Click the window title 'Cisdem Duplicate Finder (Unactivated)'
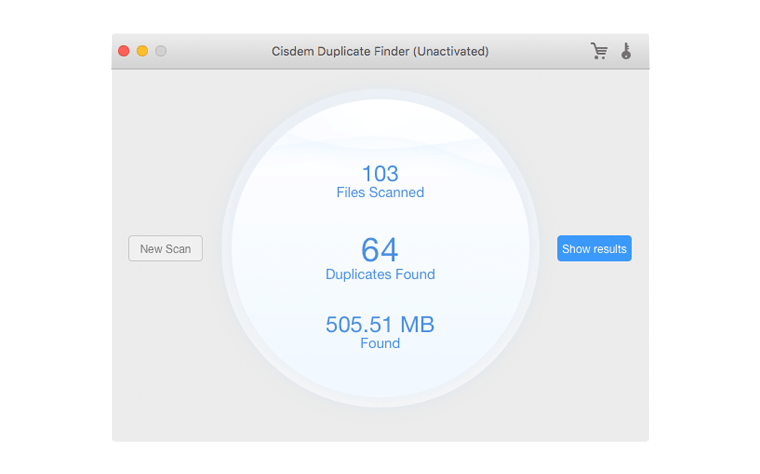The height and width of the screenshot is (474, 760). [x=380, y=51]
